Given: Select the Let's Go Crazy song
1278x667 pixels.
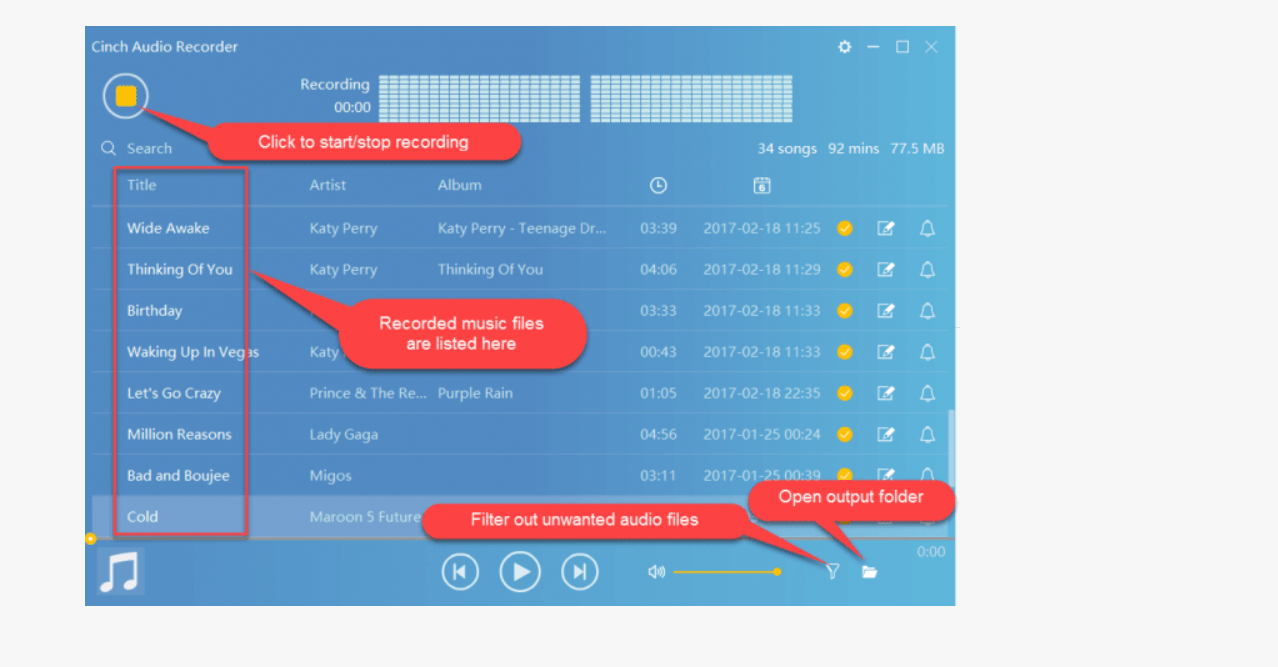Looking at the screenshot, I should click(174, 393).
